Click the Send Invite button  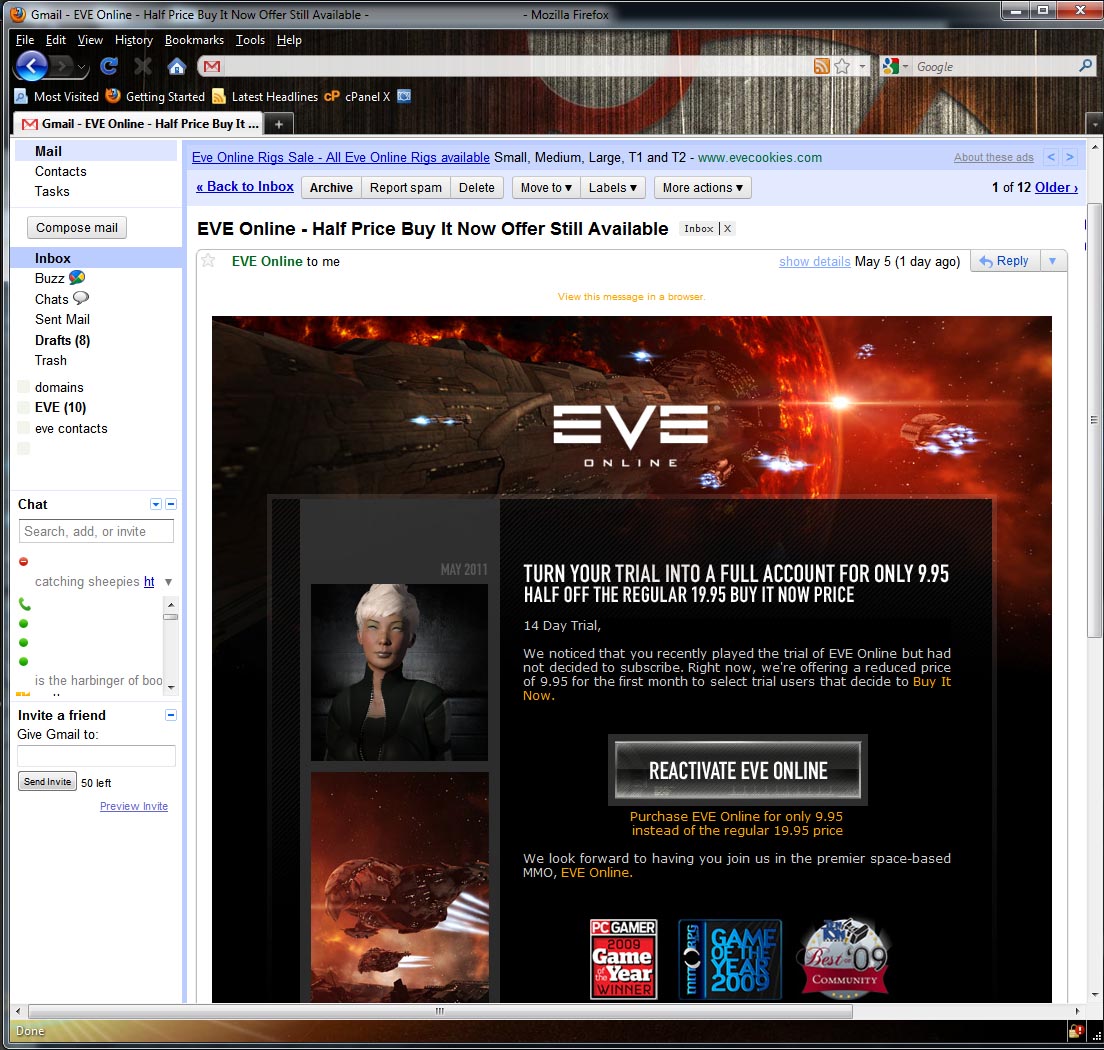pyautogui.click(x=47, y=781)
